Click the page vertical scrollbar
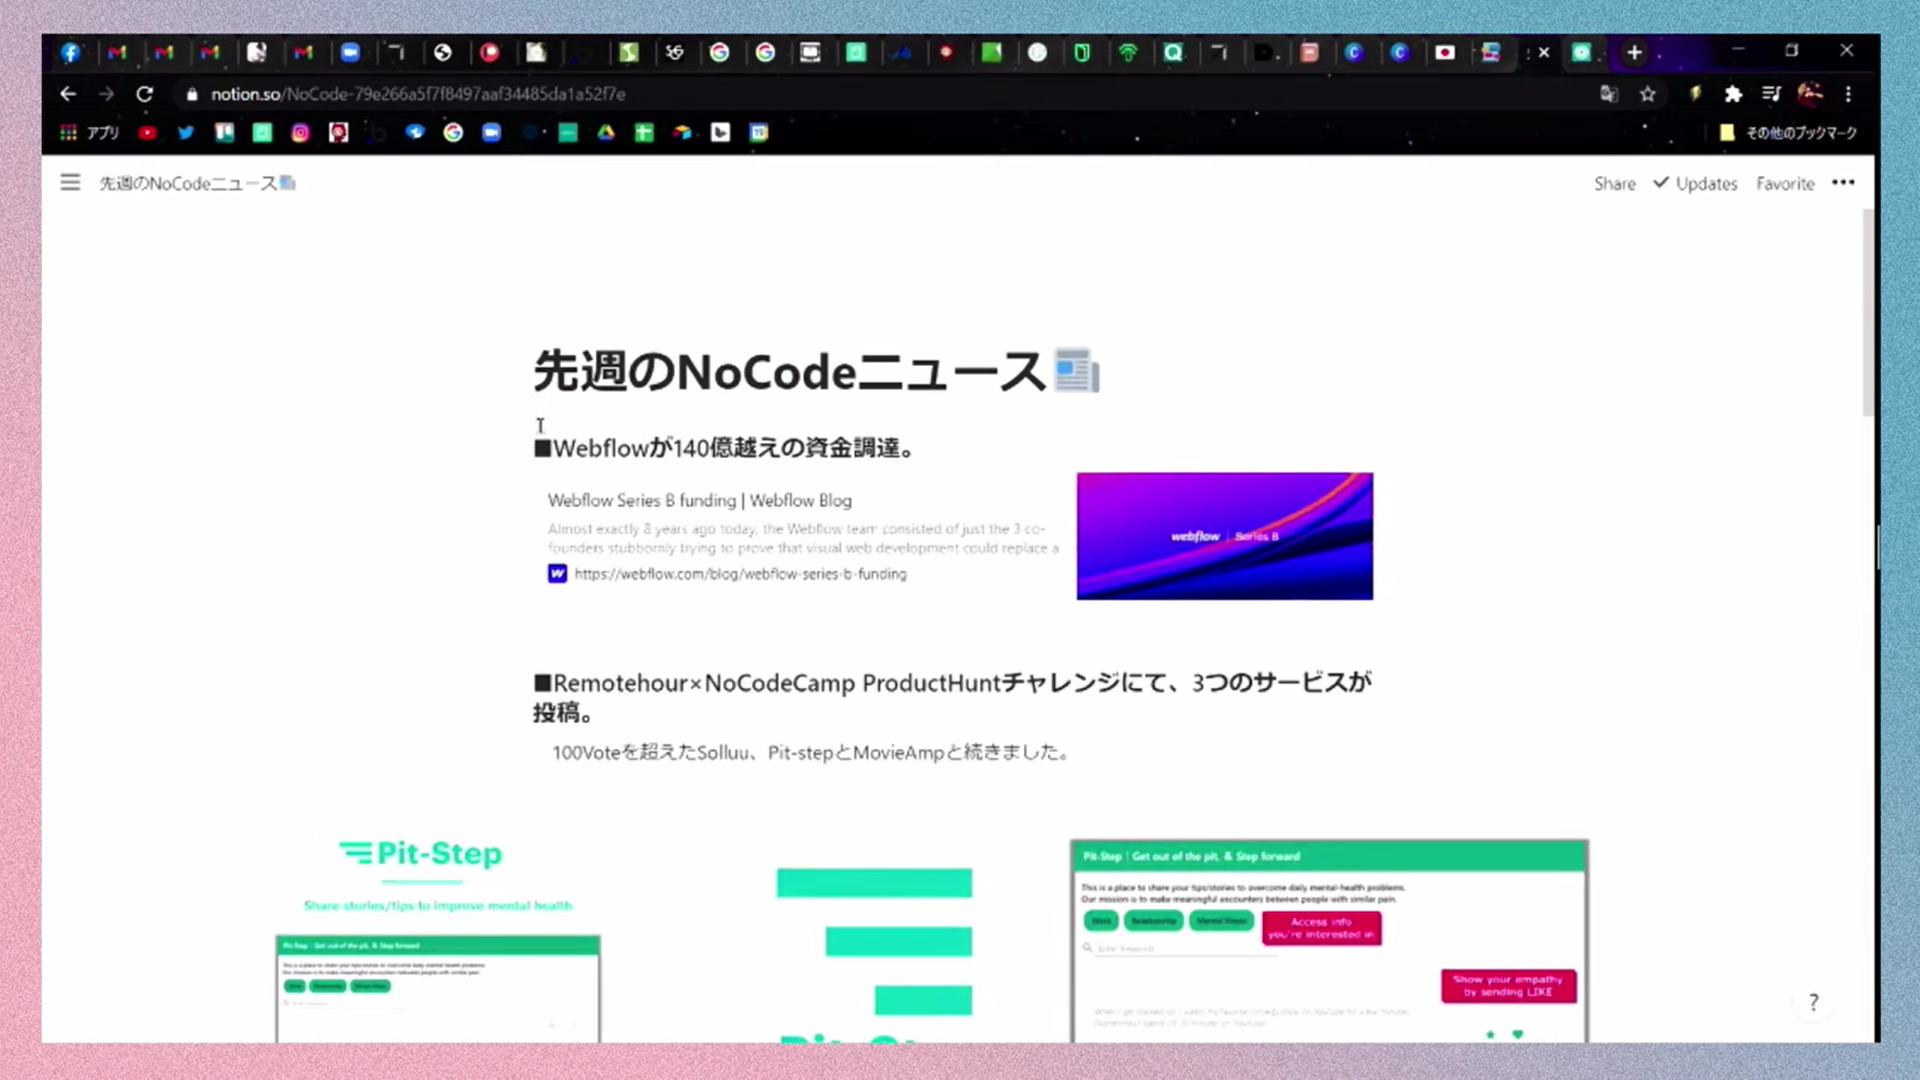The height and width of the screenshot is (1080, 1920). tap(1867, 313)
